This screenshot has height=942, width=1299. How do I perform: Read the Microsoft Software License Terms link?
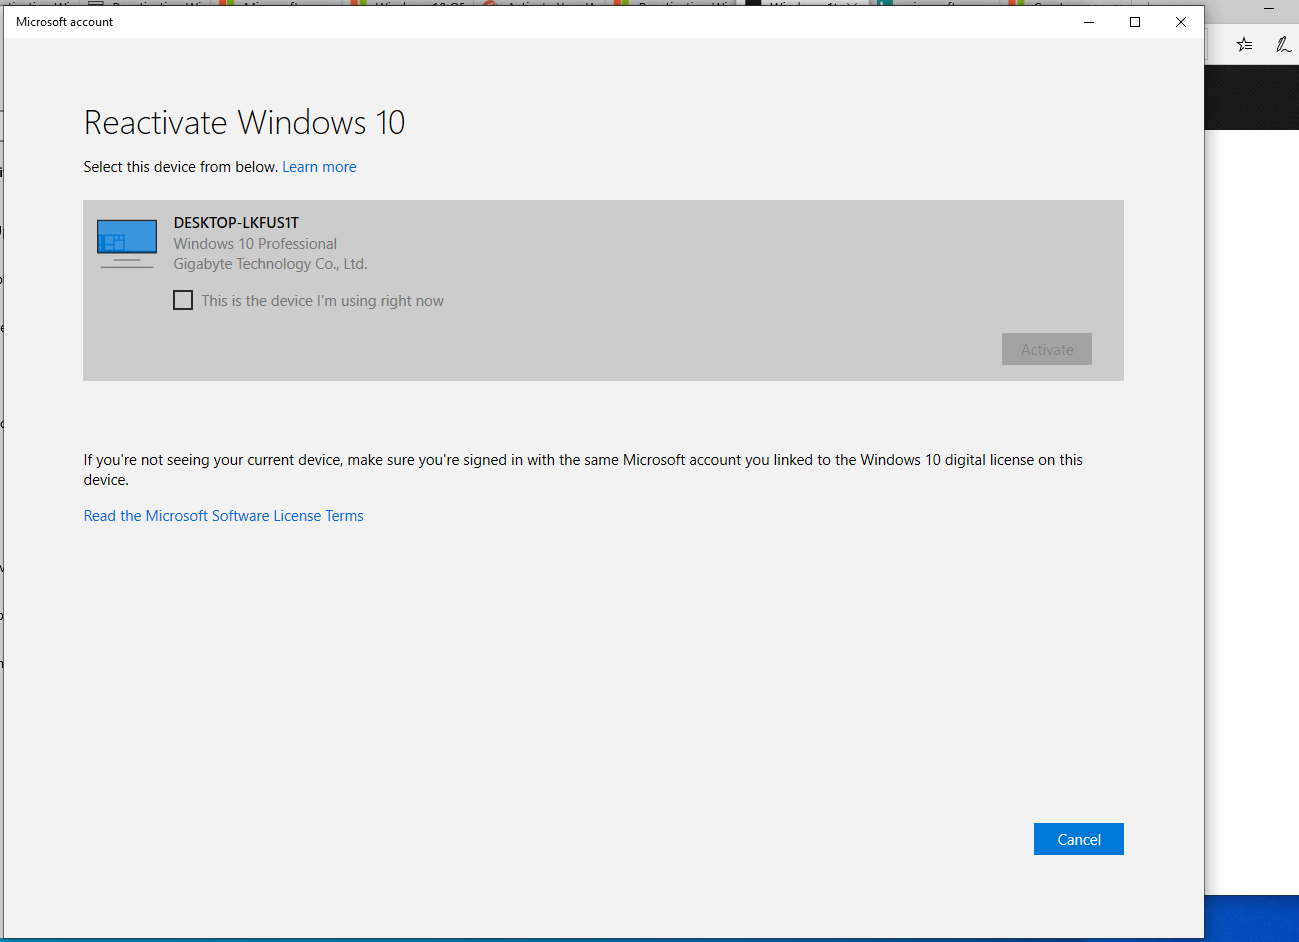(x=223, y=516)
